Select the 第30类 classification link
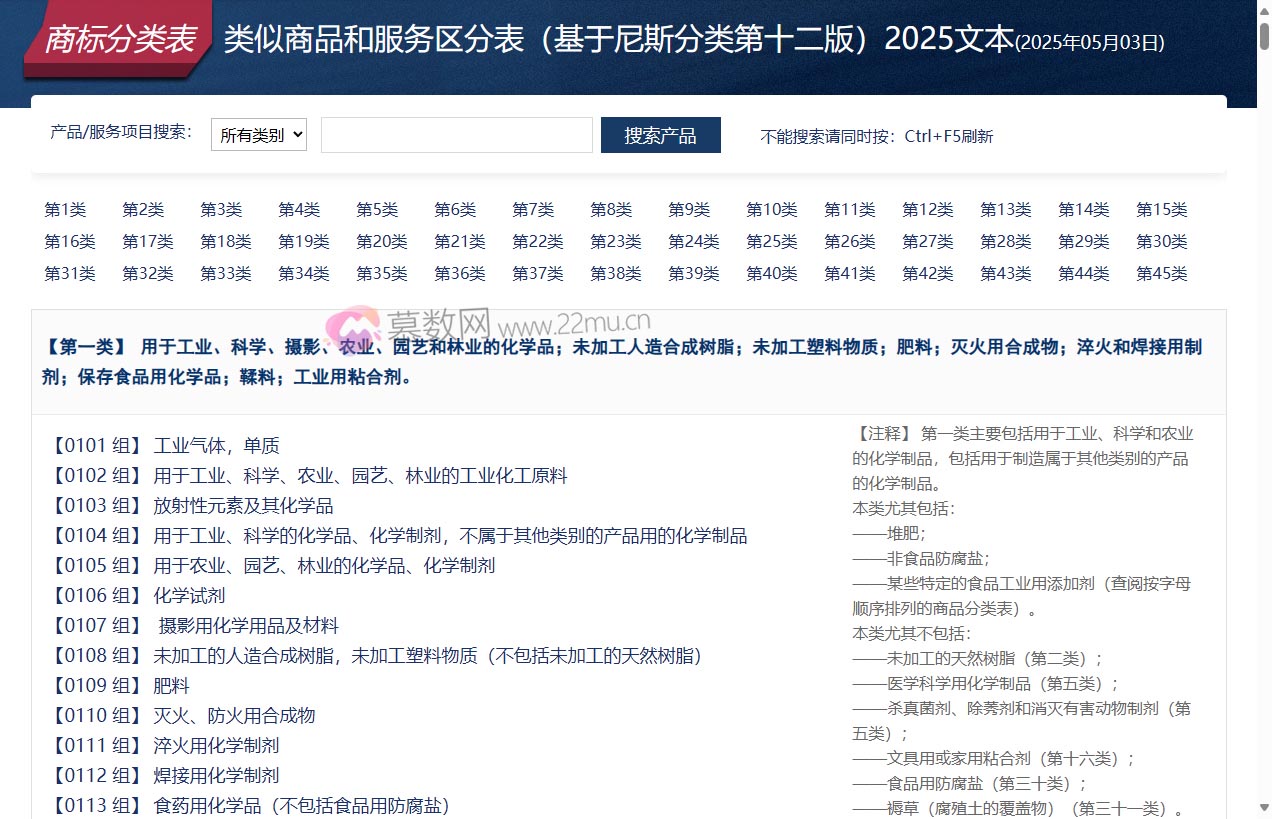The height and width of the screenshot is (819, 1272). (1161, 241)
